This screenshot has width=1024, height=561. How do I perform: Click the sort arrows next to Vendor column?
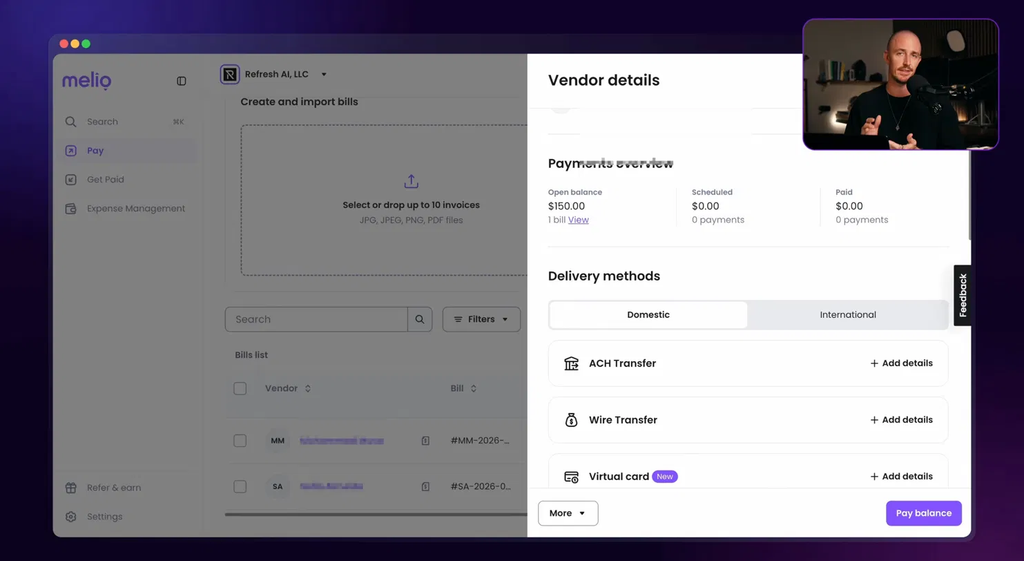tap(308, 389)
